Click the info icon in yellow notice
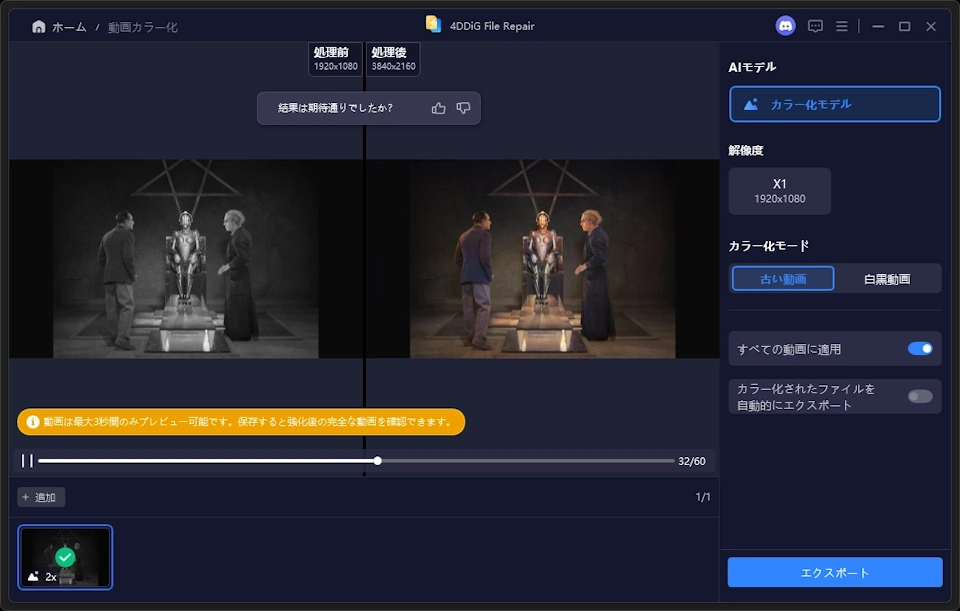Screen dimensions: 960x611 click(x=32, y=422)
